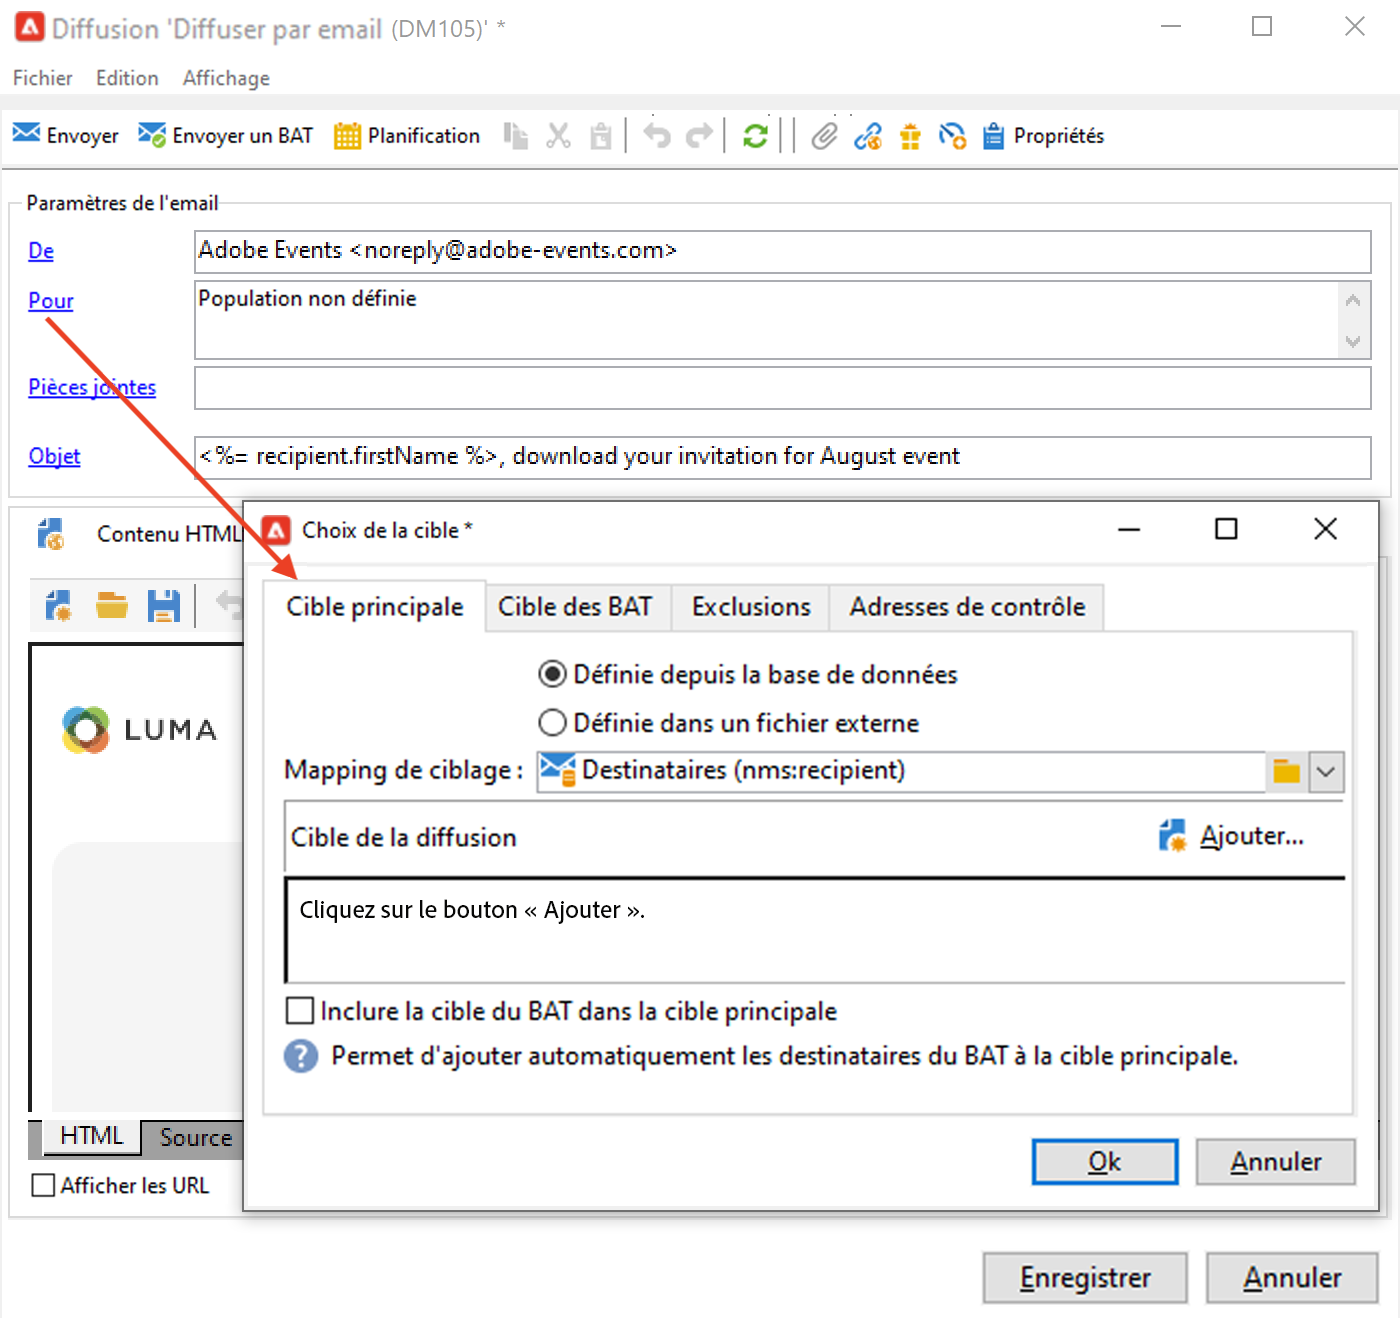
Task: Click the Destinataires mapping envelope icon
Action: pyautogui.click(x=557, y=770)
